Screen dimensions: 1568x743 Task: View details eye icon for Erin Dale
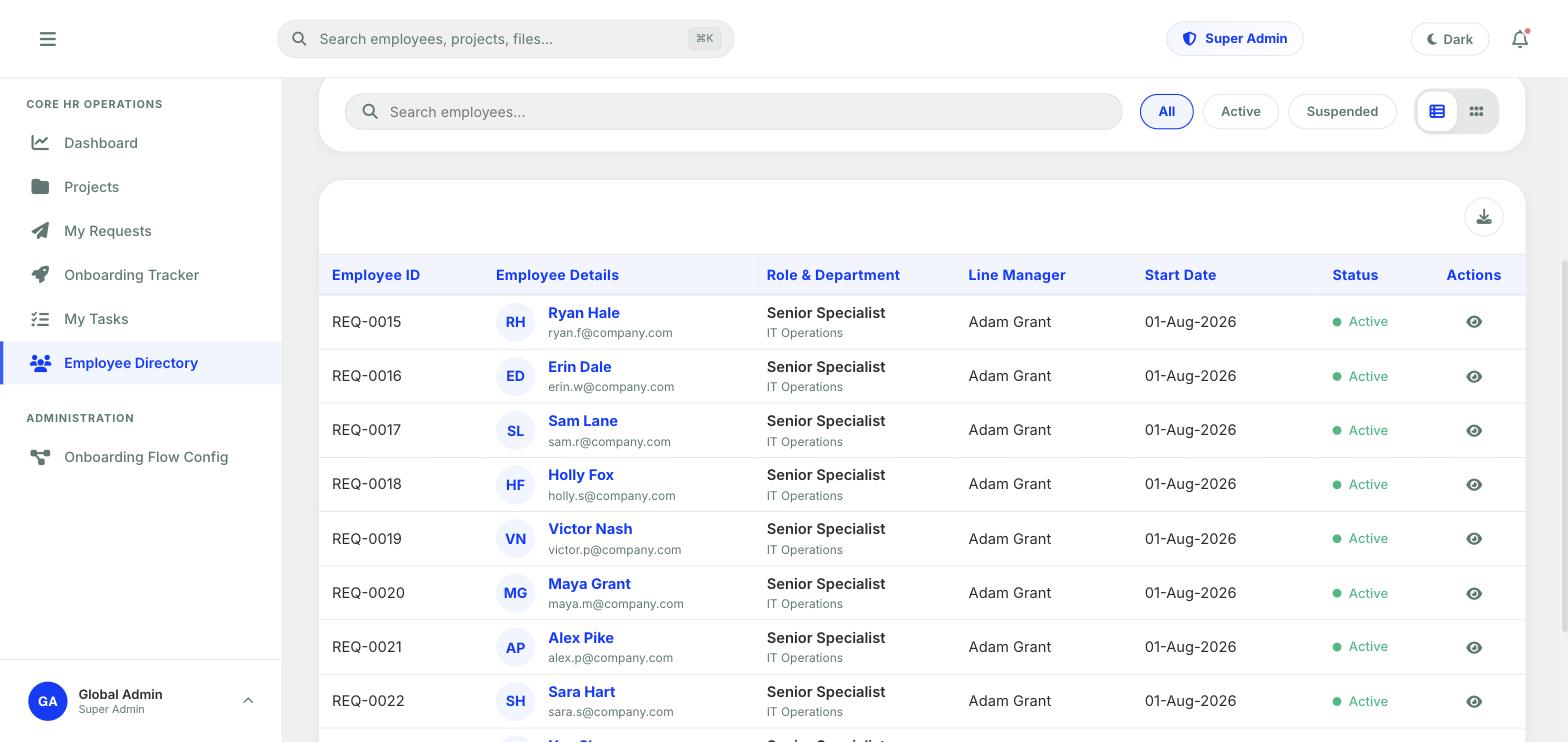pos(1474,376)
